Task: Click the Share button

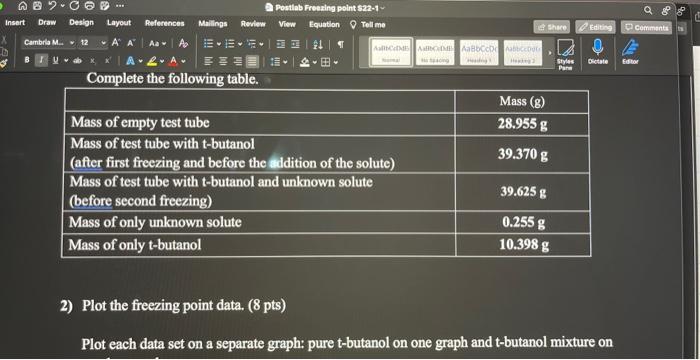Action: 551,27
